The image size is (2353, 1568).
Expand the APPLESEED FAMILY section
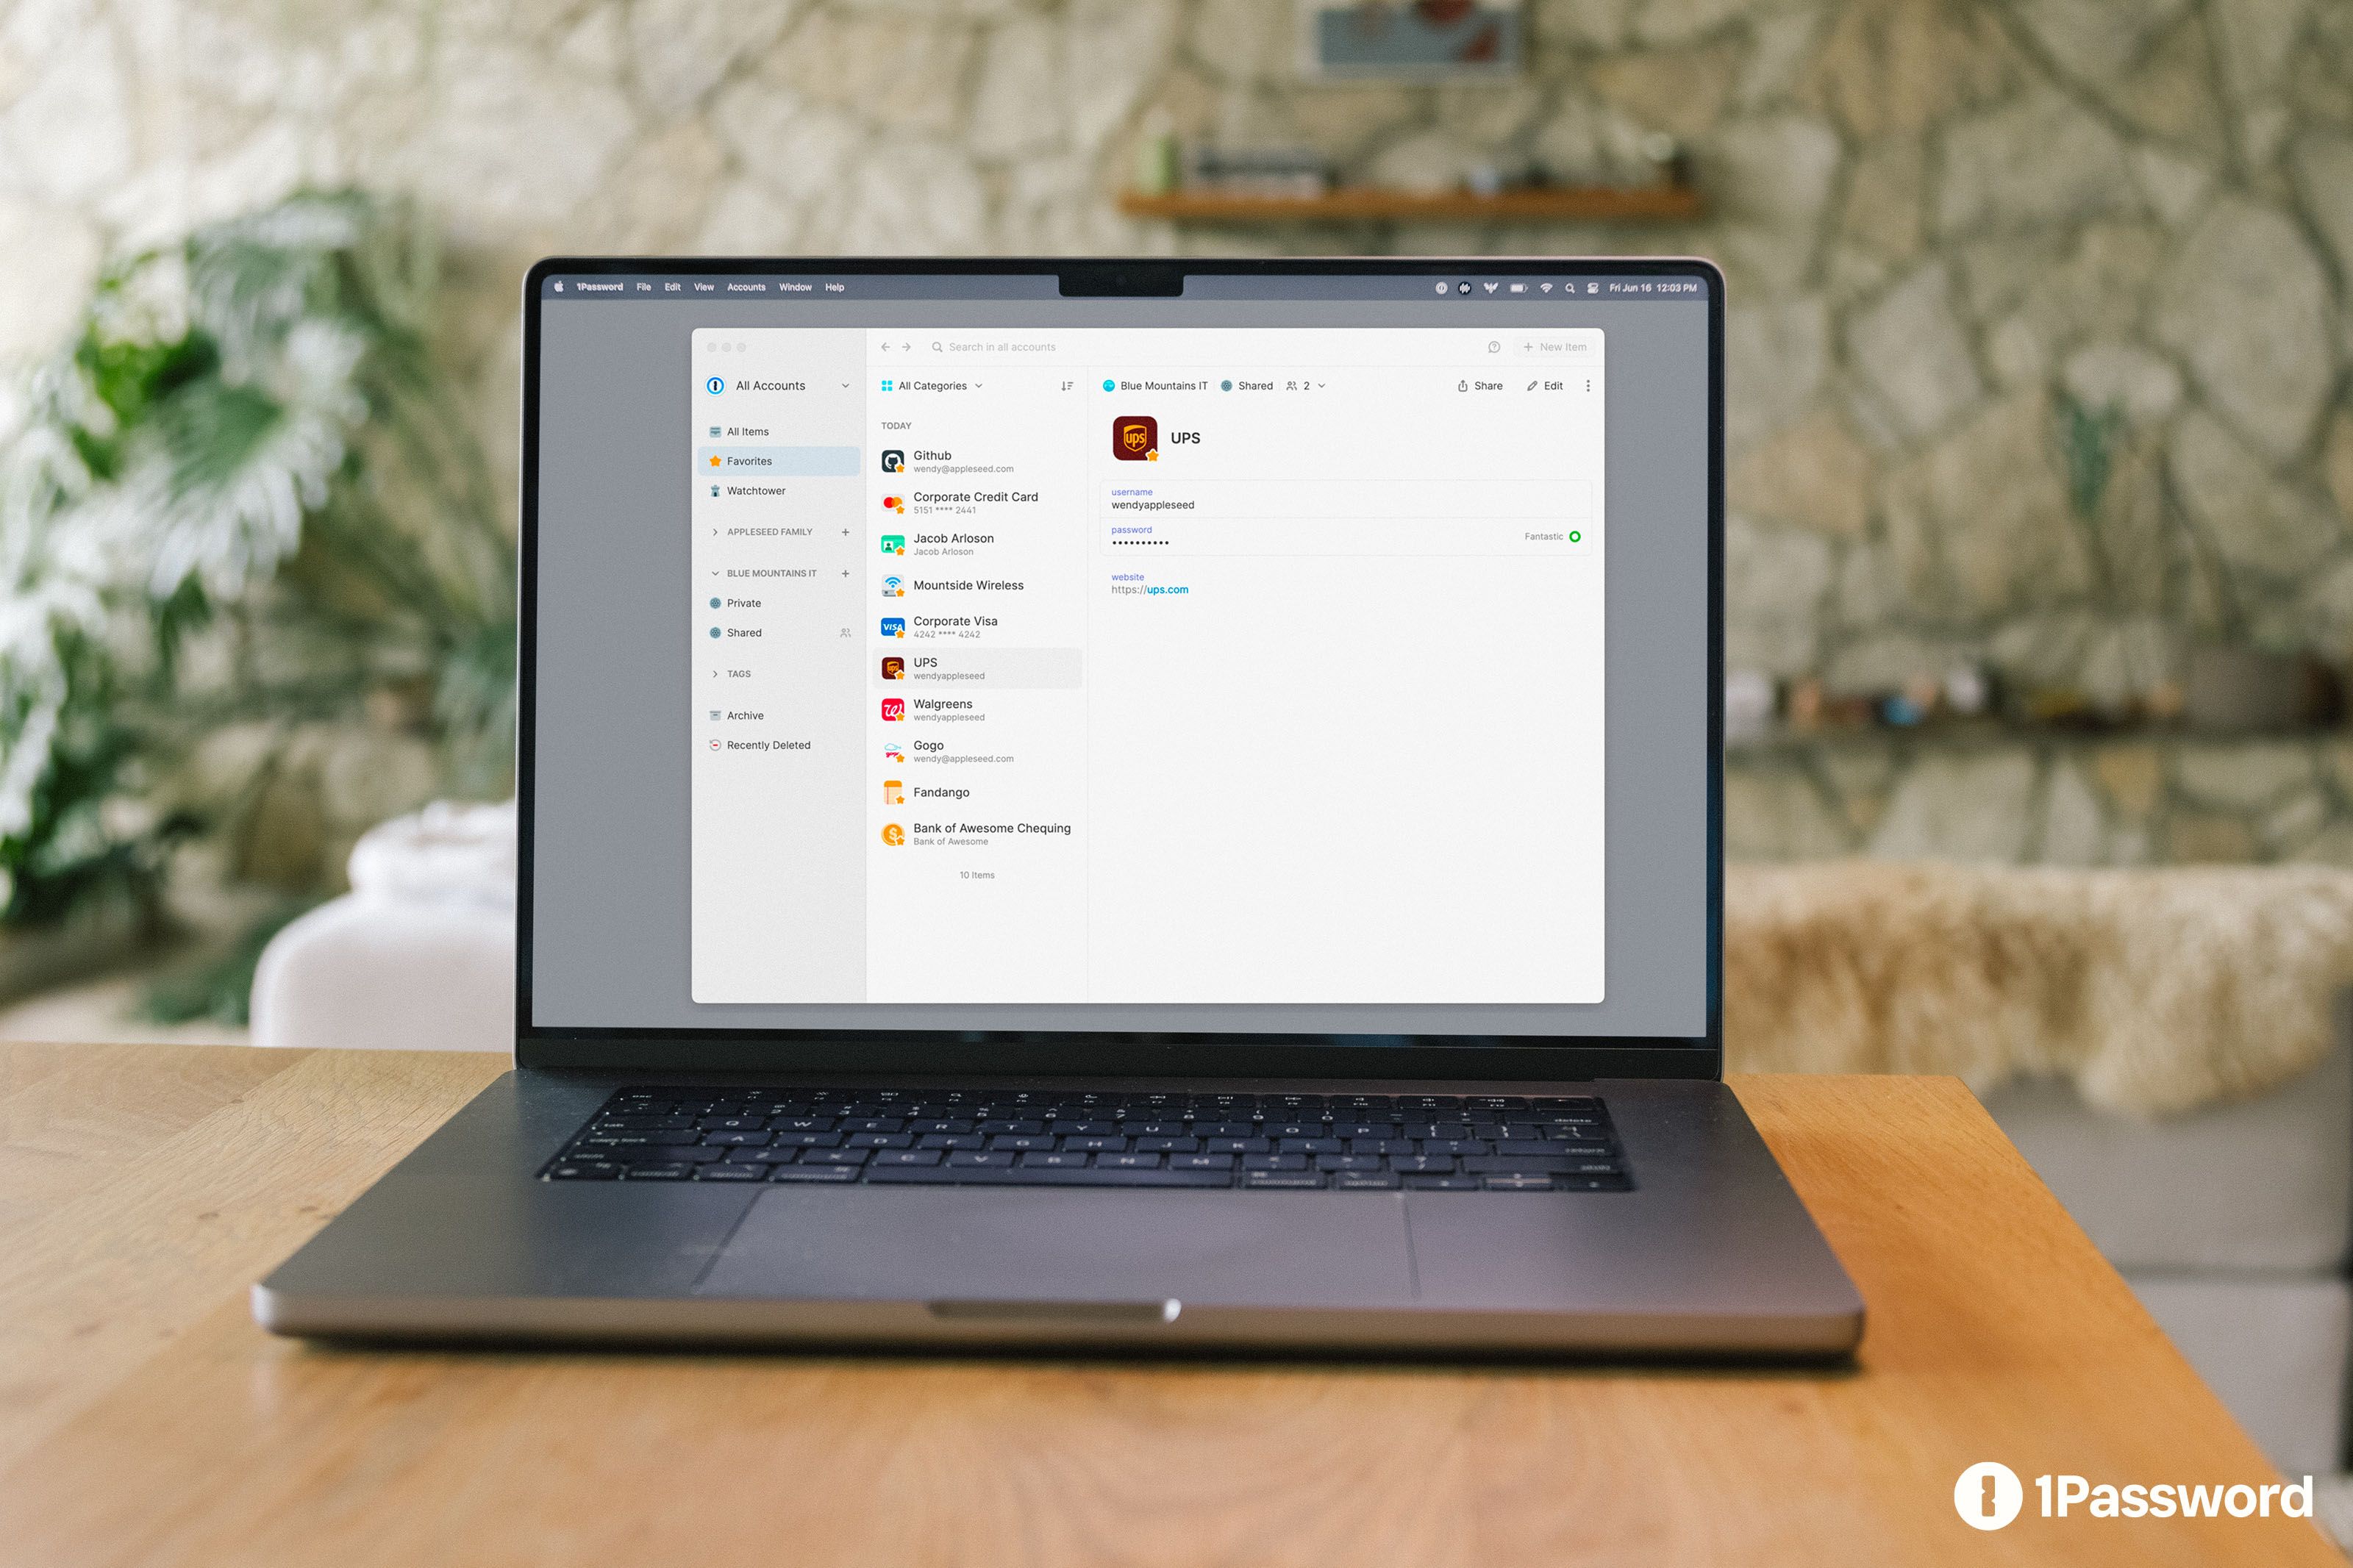click(714, 534)
